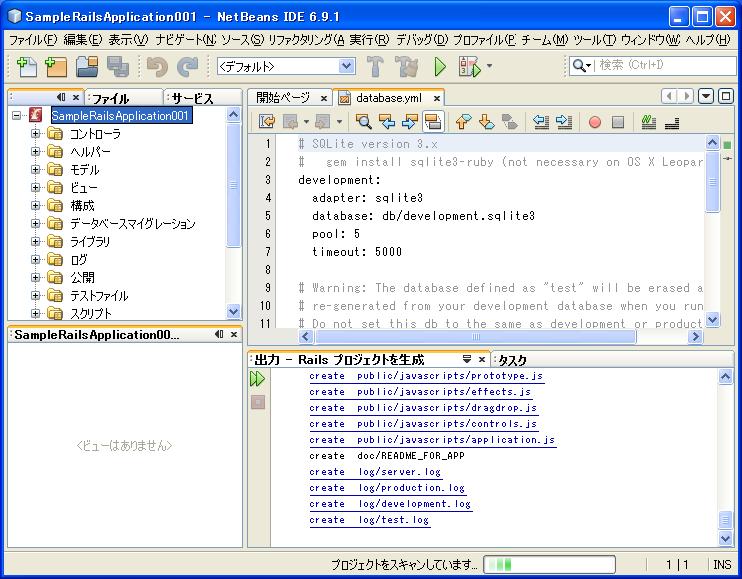Click the New Project toolbar icon
Screen dimensions: 742x579
[x=56, y=67]
